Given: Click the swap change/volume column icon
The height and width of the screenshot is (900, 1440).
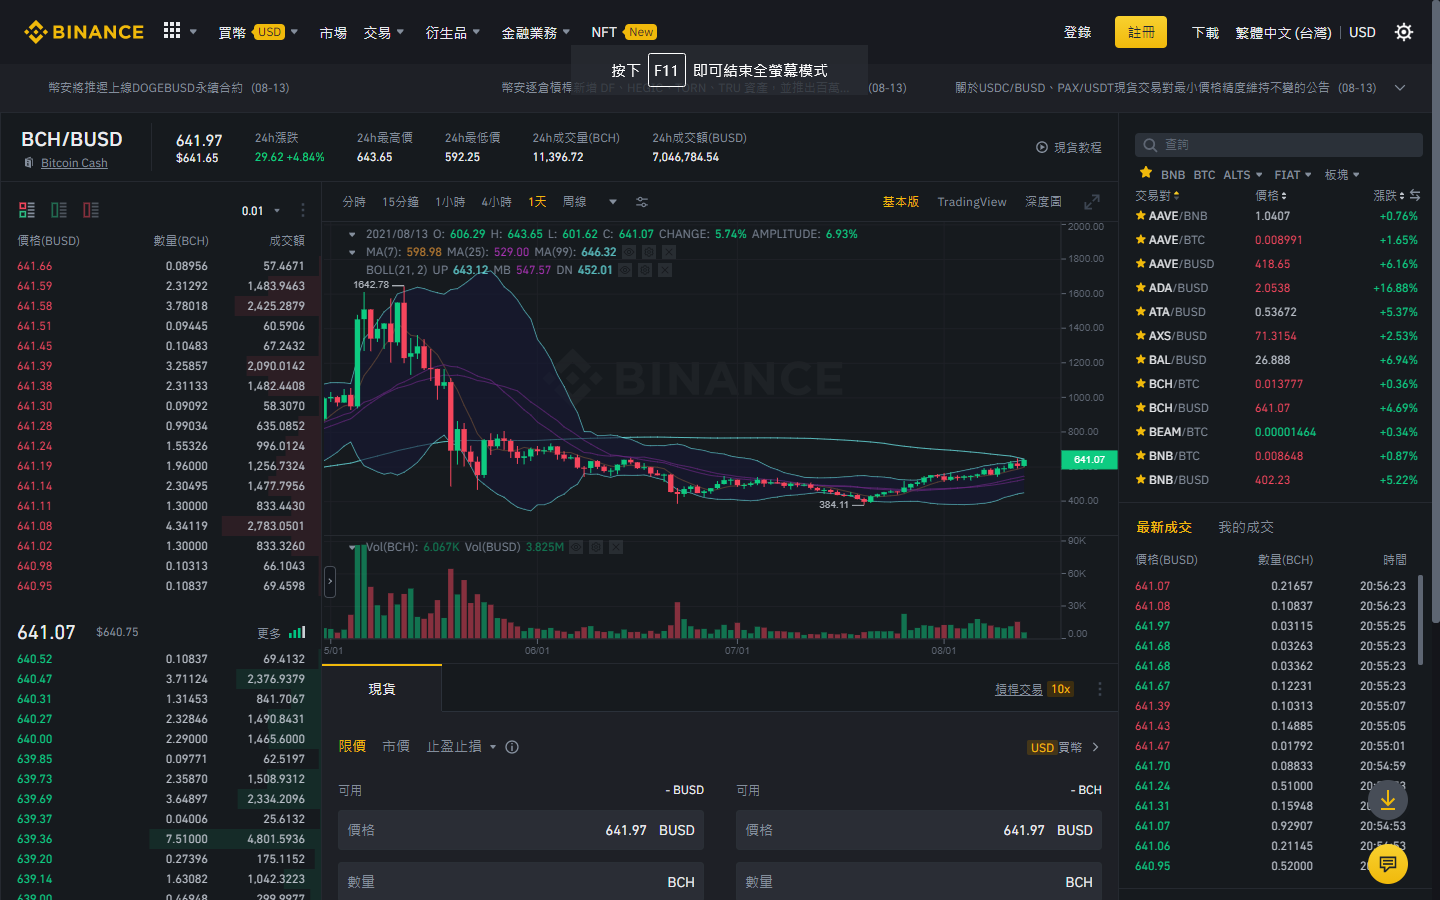Looking at the screenshot, I should pyautogui.click(x=1415, y=195).
